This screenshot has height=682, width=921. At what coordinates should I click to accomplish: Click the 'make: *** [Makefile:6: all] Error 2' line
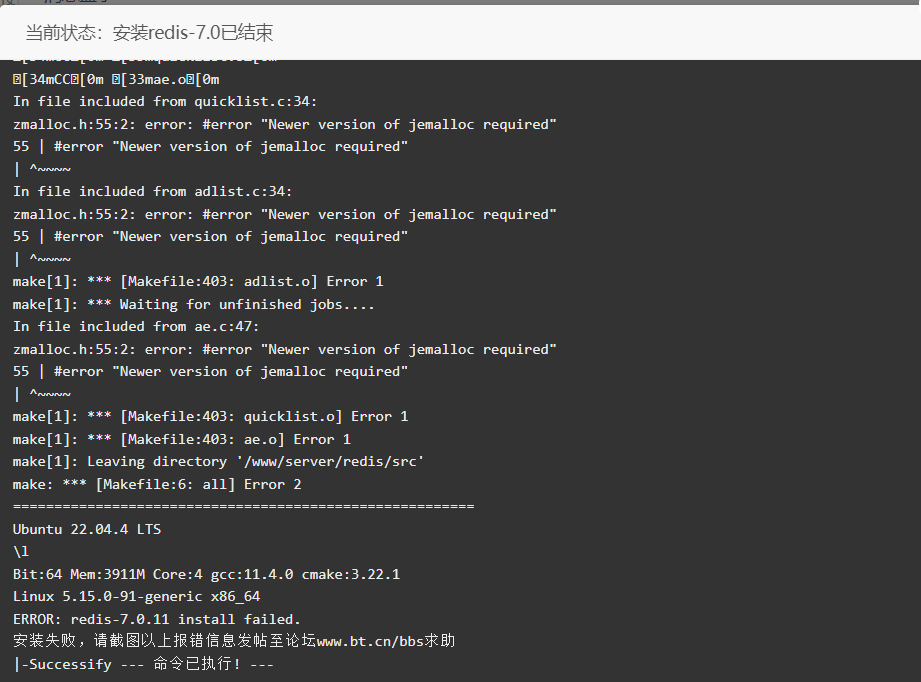tap(157, 485)
